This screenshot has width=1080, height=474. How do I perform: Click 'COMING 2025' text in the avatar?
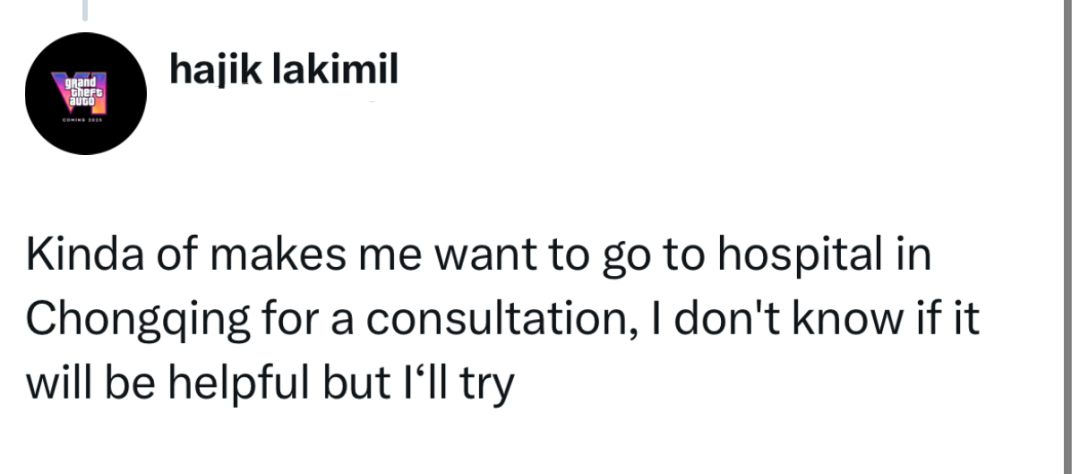click(x=83, y=121)
